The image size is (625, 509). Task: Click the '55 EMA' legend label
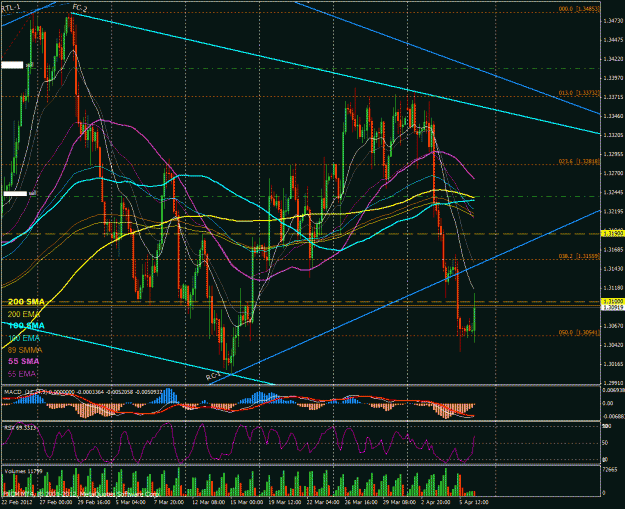[x=22, y=373]
